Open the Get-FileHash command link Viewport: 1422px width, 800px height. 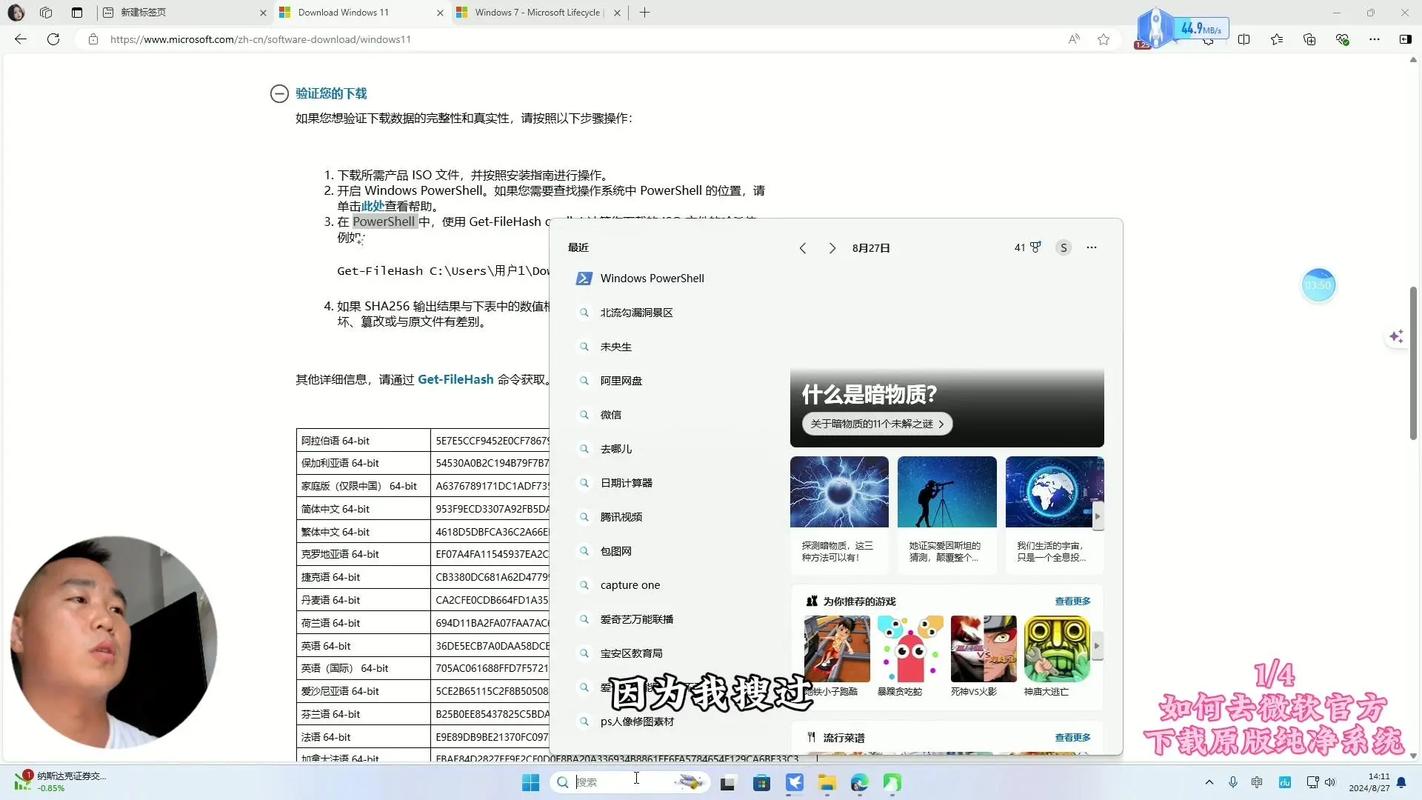[x=456, y=380]
